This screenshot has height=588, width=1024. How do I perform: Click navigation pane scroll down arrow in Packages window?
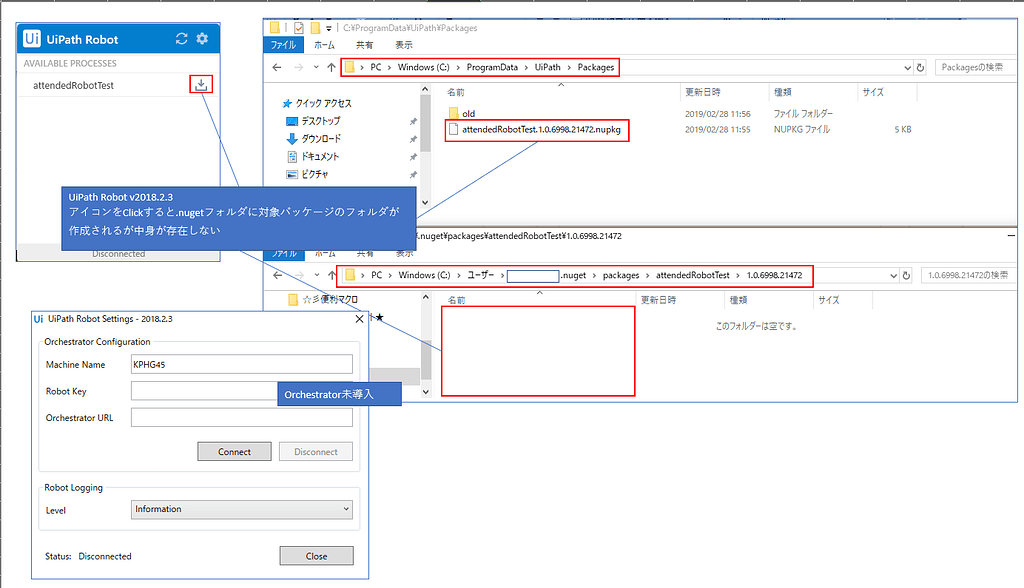point(425,203)
